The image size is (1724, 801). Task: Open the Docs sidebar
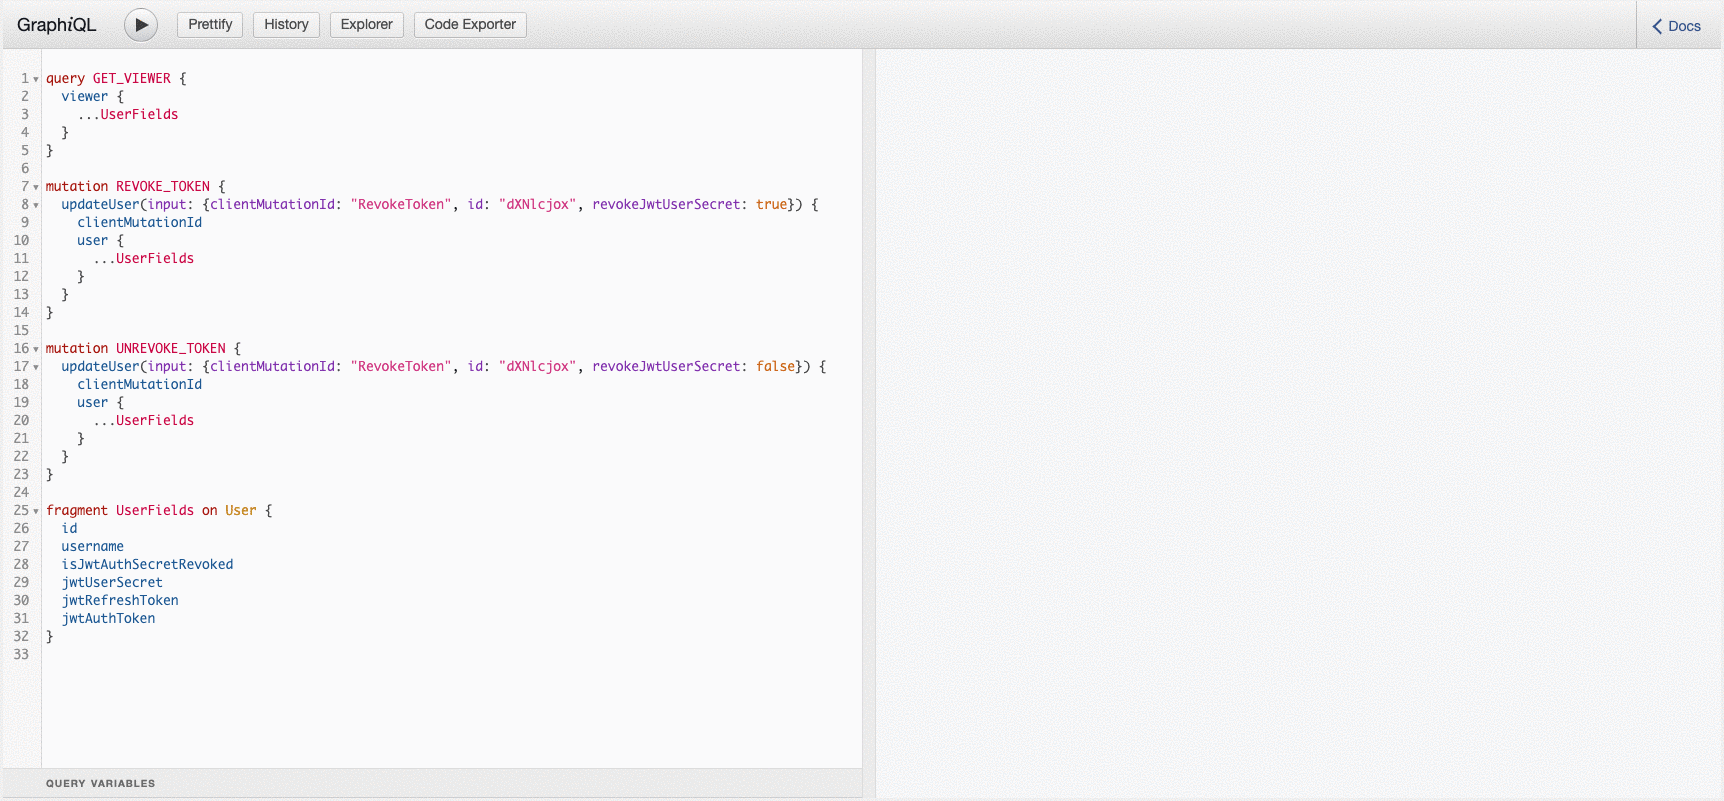[x=1677, y=26]
